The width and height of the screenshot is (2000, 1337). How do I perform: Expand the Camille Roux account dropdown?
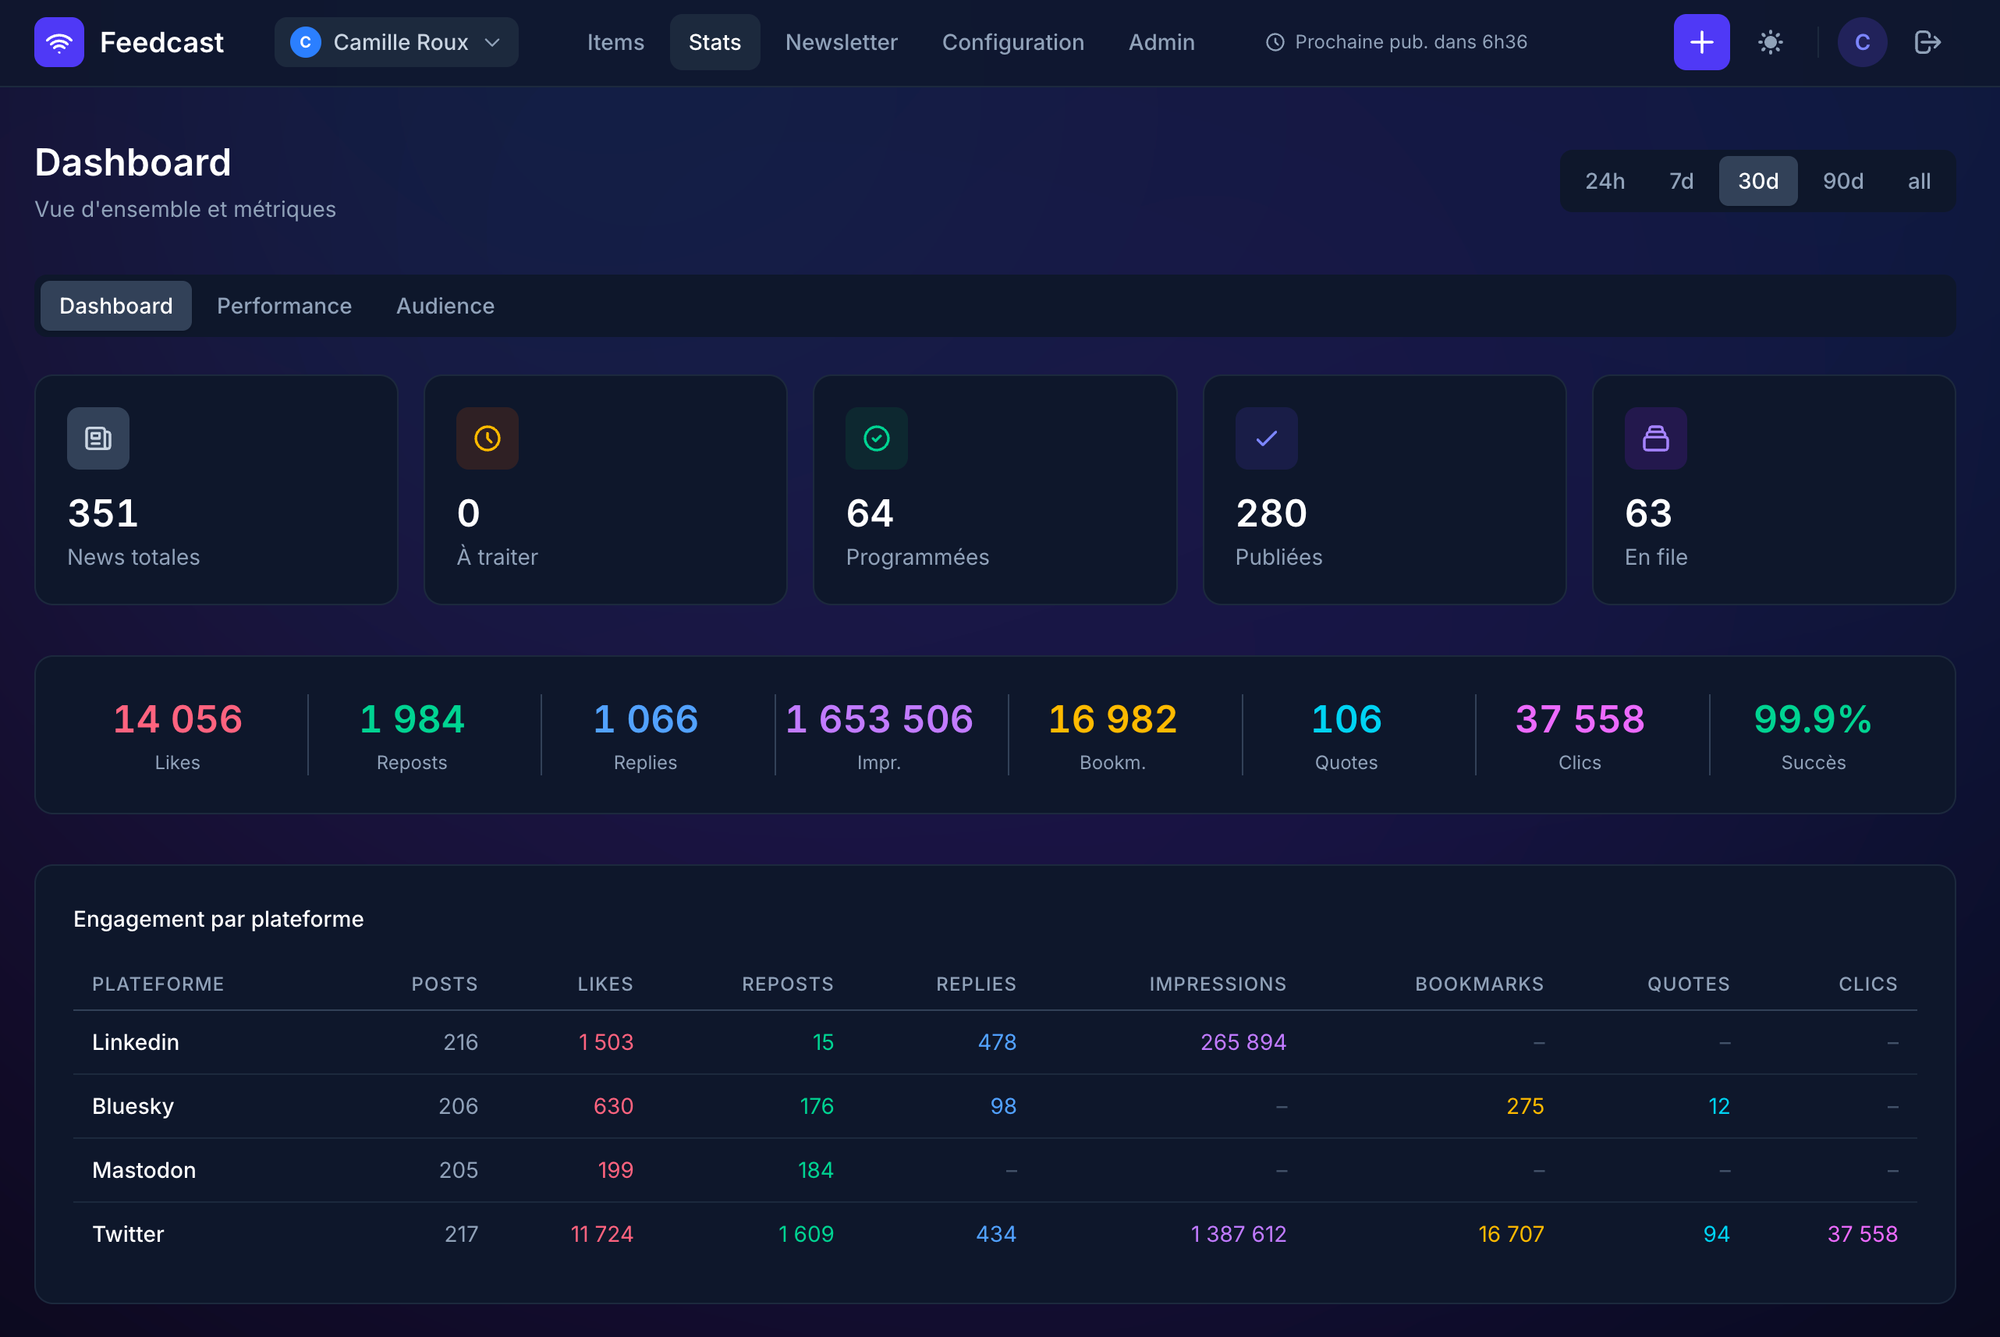click(396, 42)
